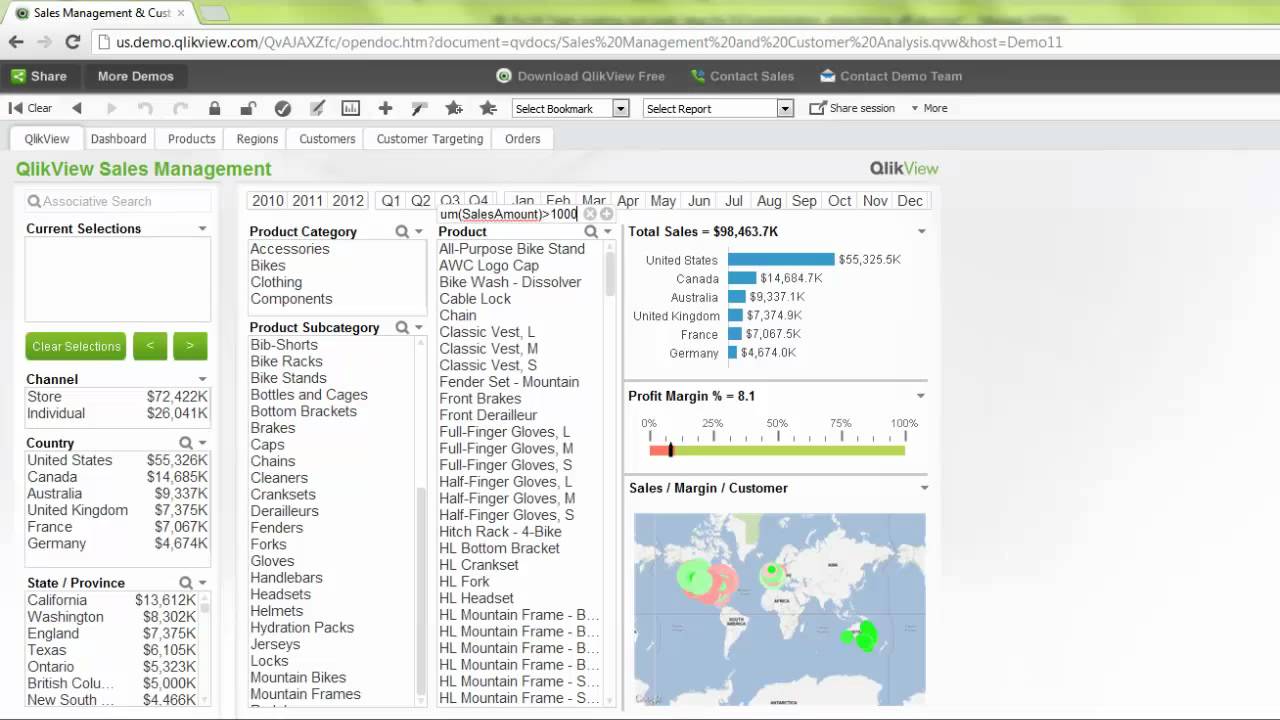The image size is (1280, 720).
Task: Click the green forward arrow button
Action: click(x=190, y=346)
